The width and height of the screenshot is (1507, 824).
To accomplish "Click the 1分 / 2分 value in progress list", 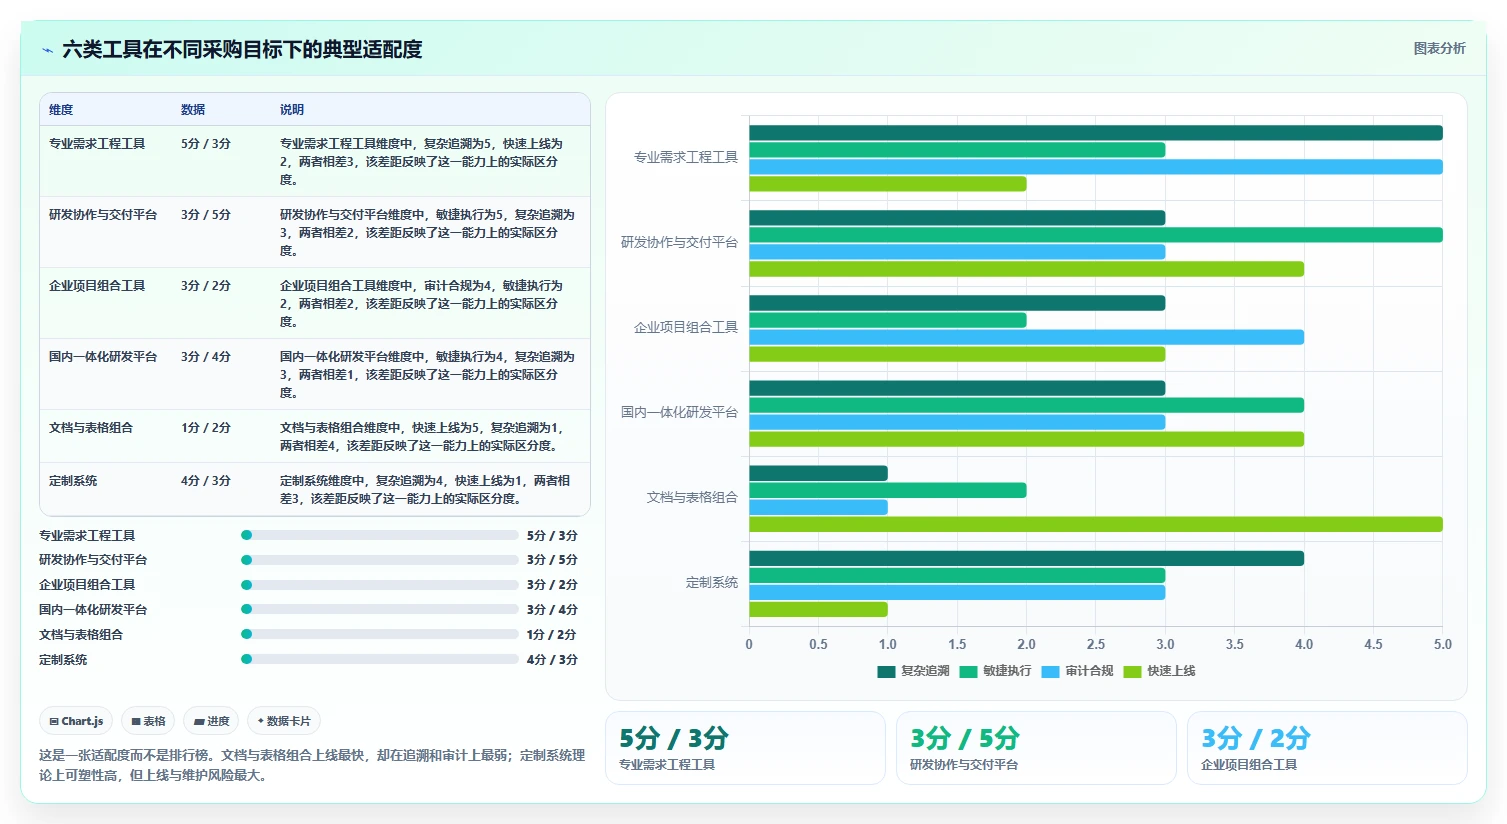I will point(552,635).
